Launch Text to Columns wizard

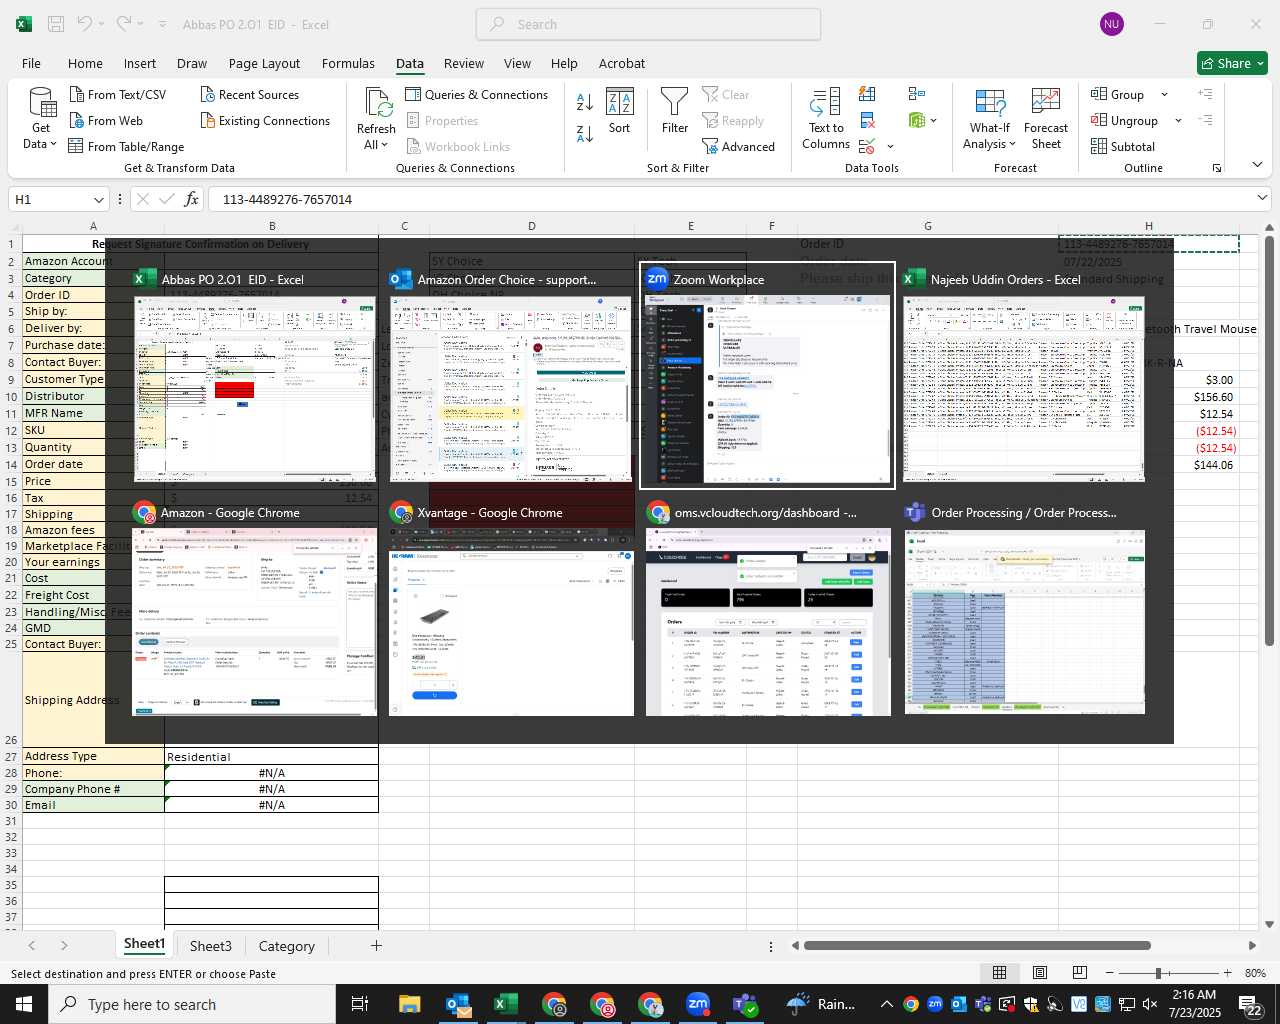[826, 119]
